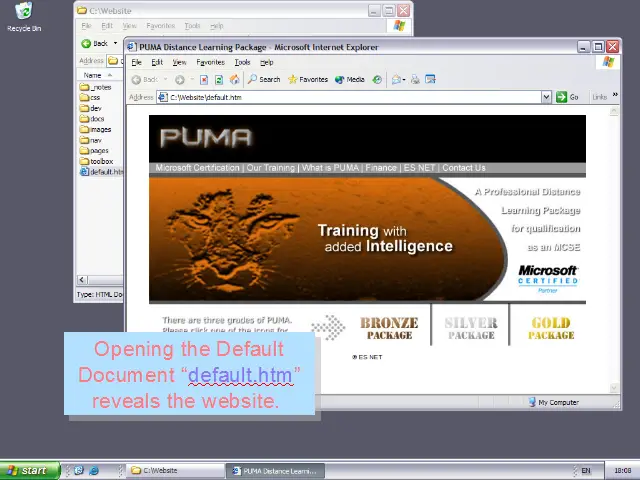Open the Recycle Bin desktop icon
Viewport: 640px width, 480px height.
(x=24, y=17)
